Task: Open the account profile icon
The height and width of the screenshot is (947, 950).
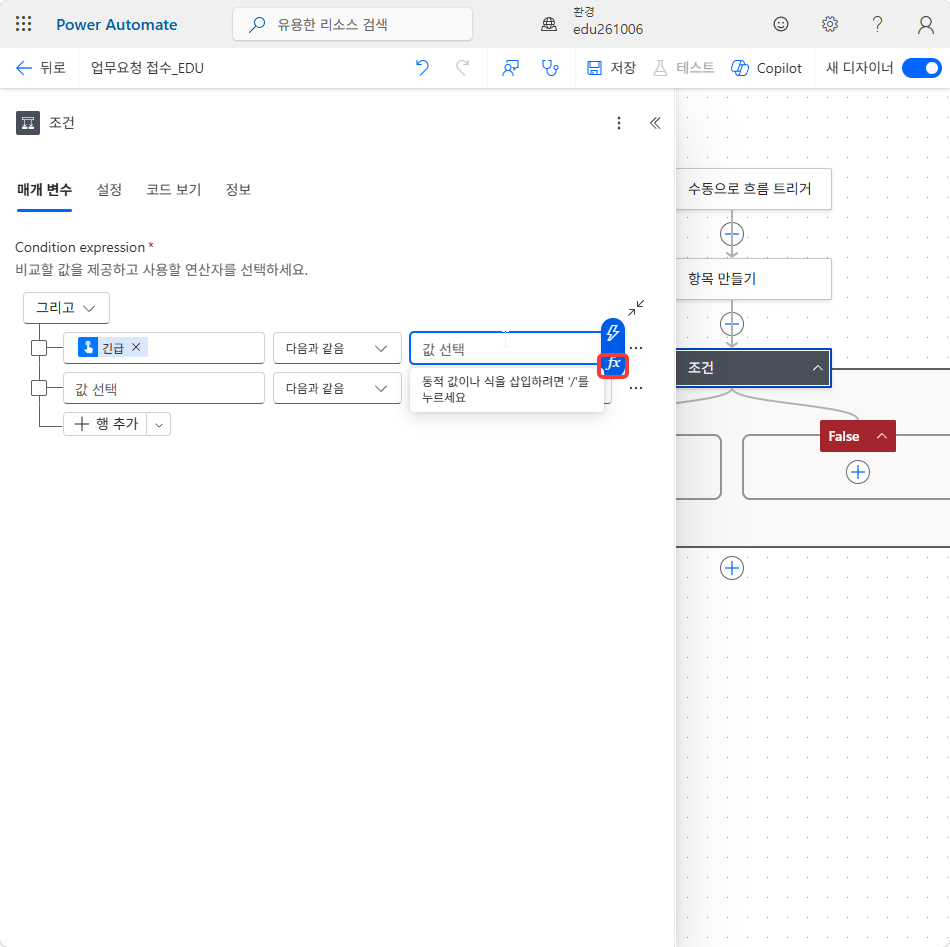Action: 925,24
